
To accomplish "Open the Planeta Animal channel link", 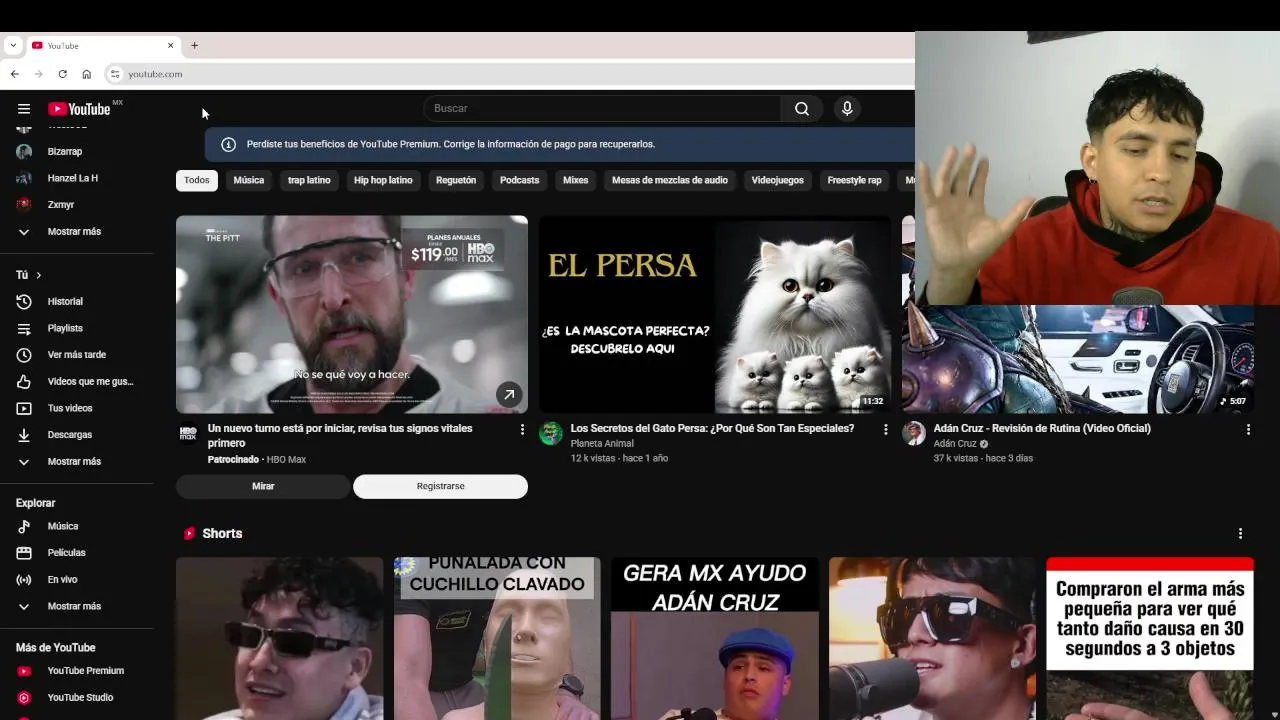I will pos(602,443).
